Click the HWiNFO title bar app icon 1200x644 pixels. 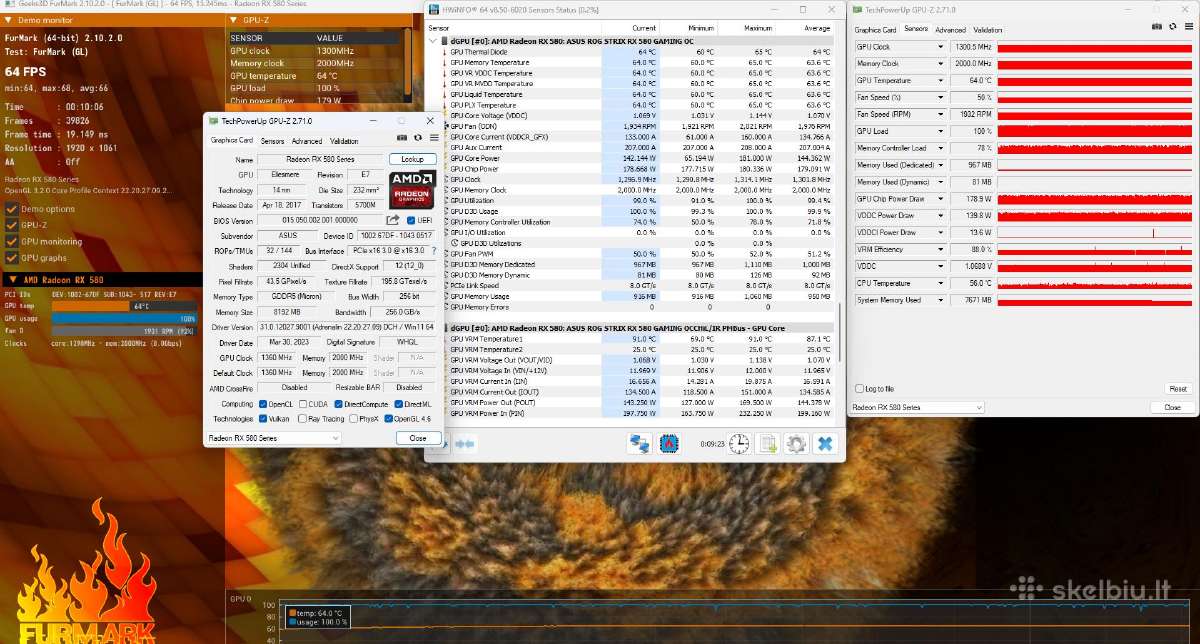(434, 9)
